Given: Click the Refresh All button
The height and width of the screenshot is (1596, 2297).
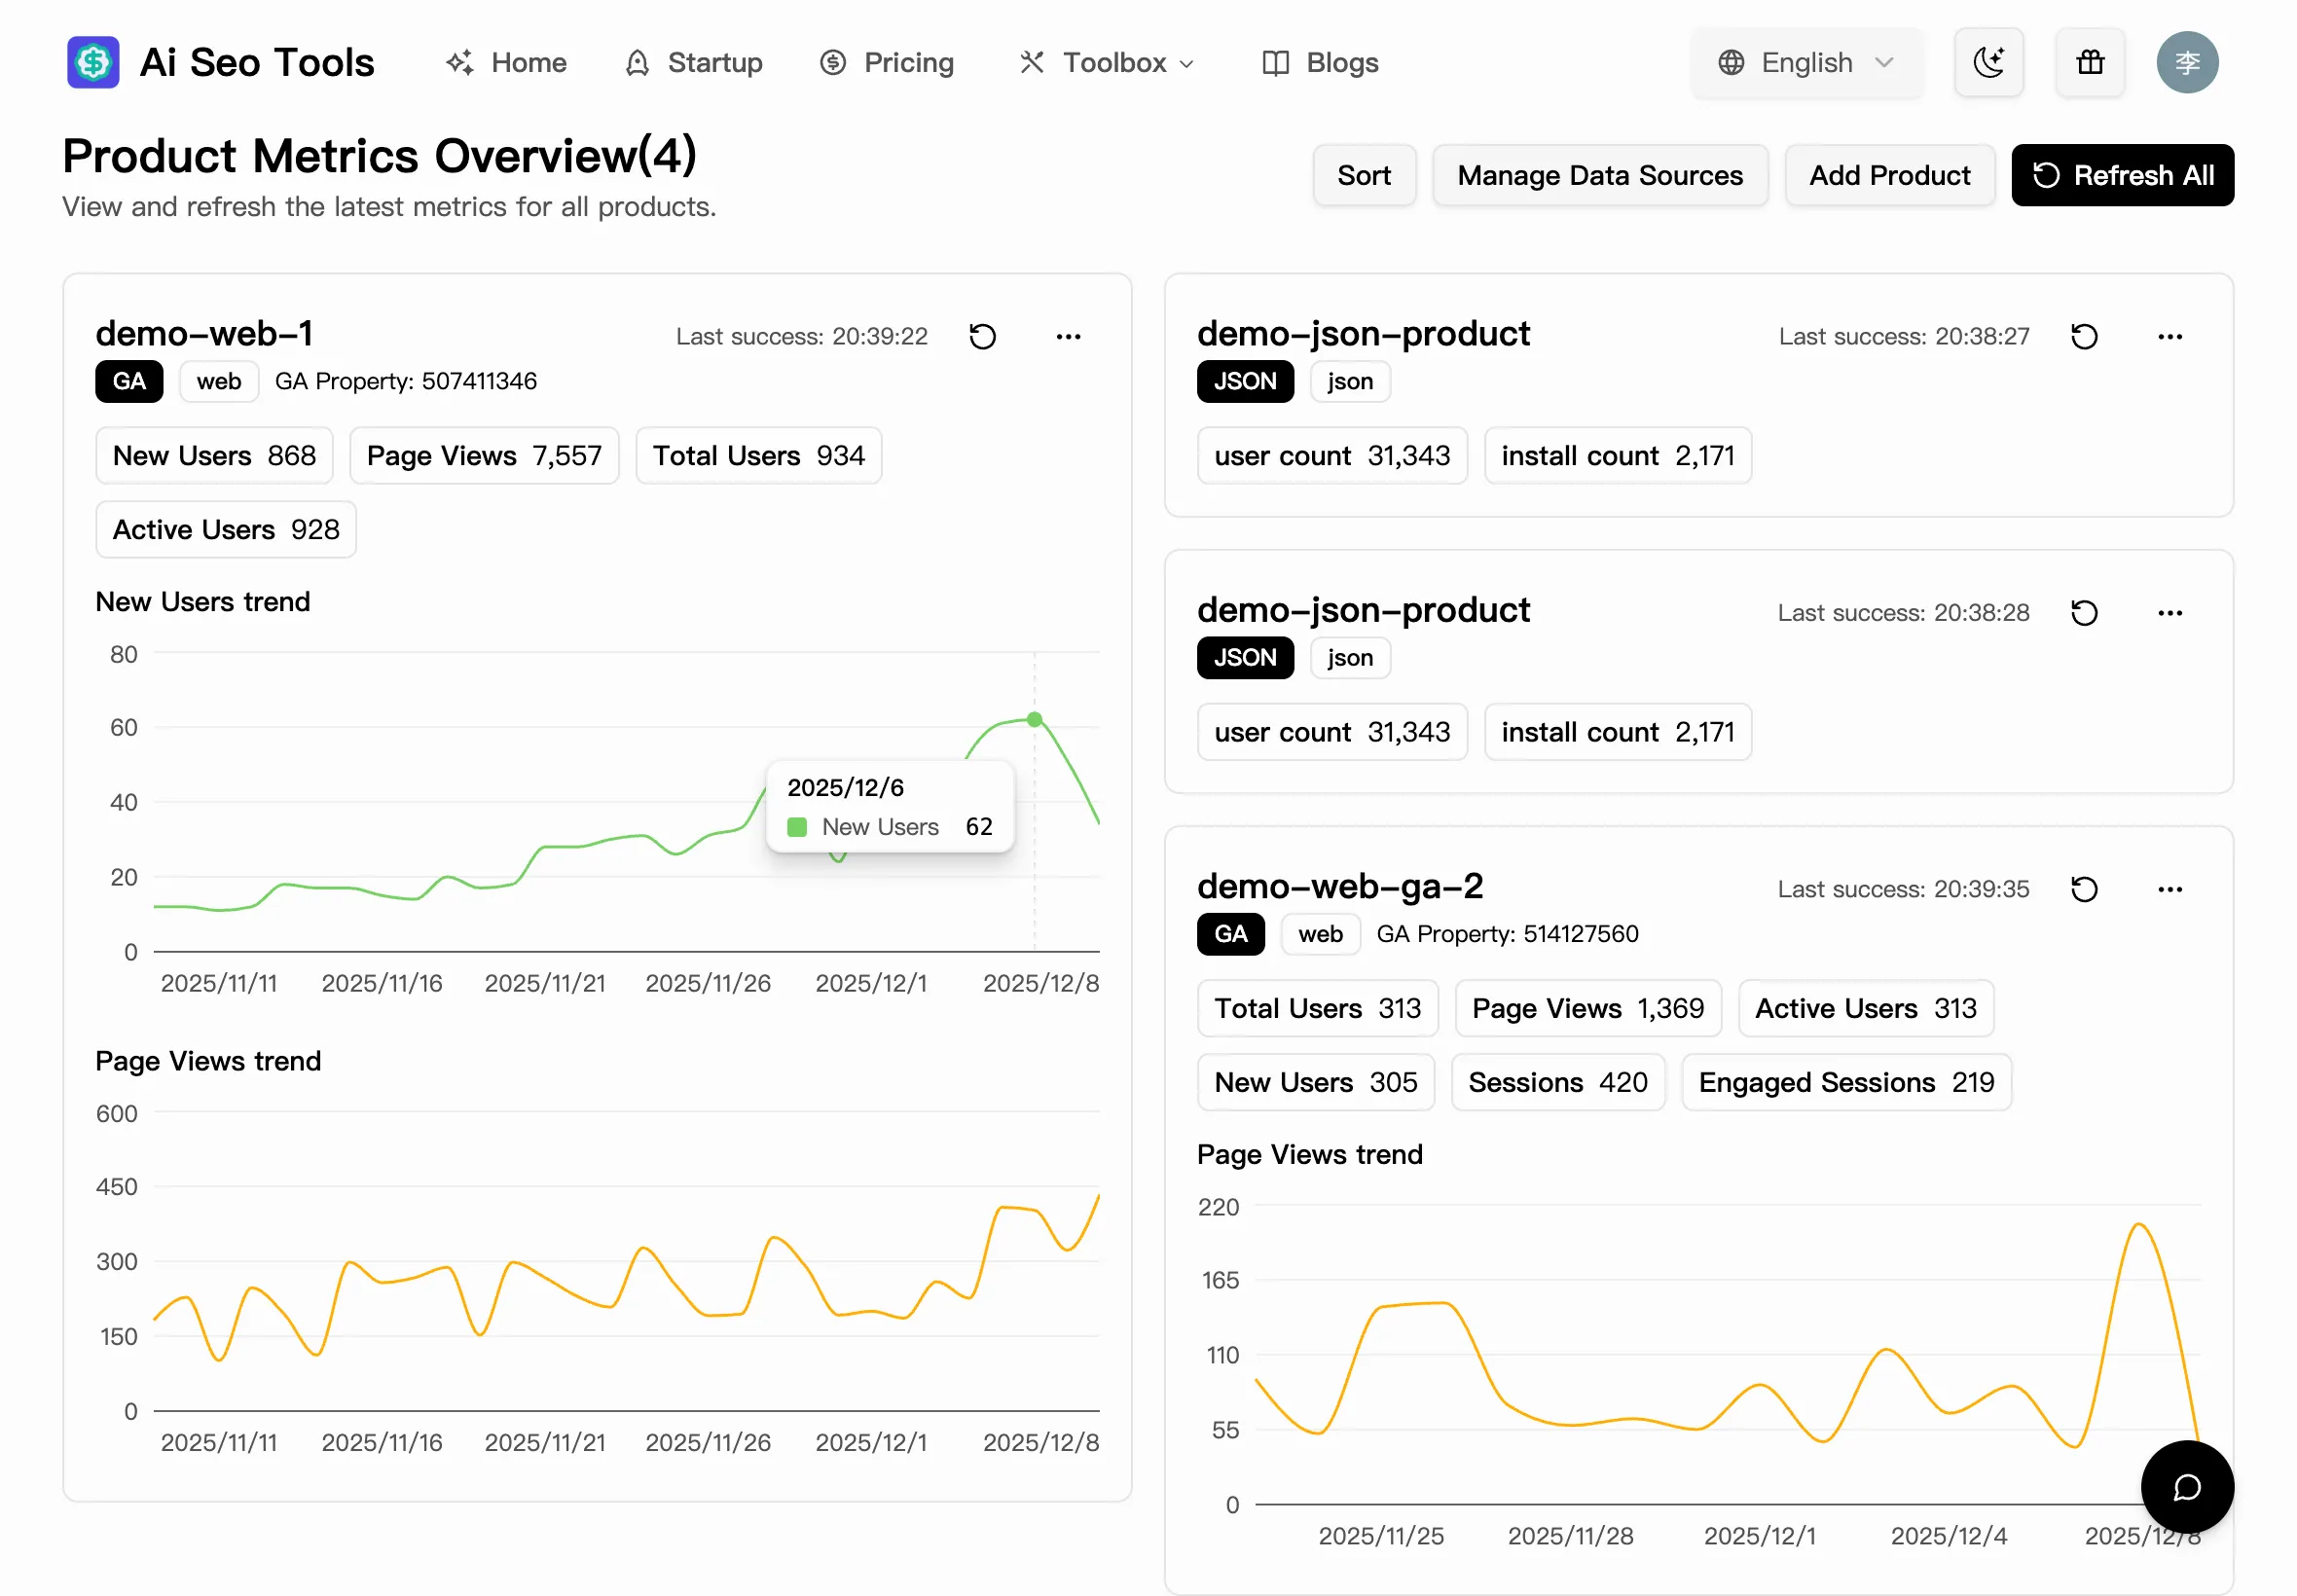Looking at the screenshot, I should click(x=2122, y=175).
